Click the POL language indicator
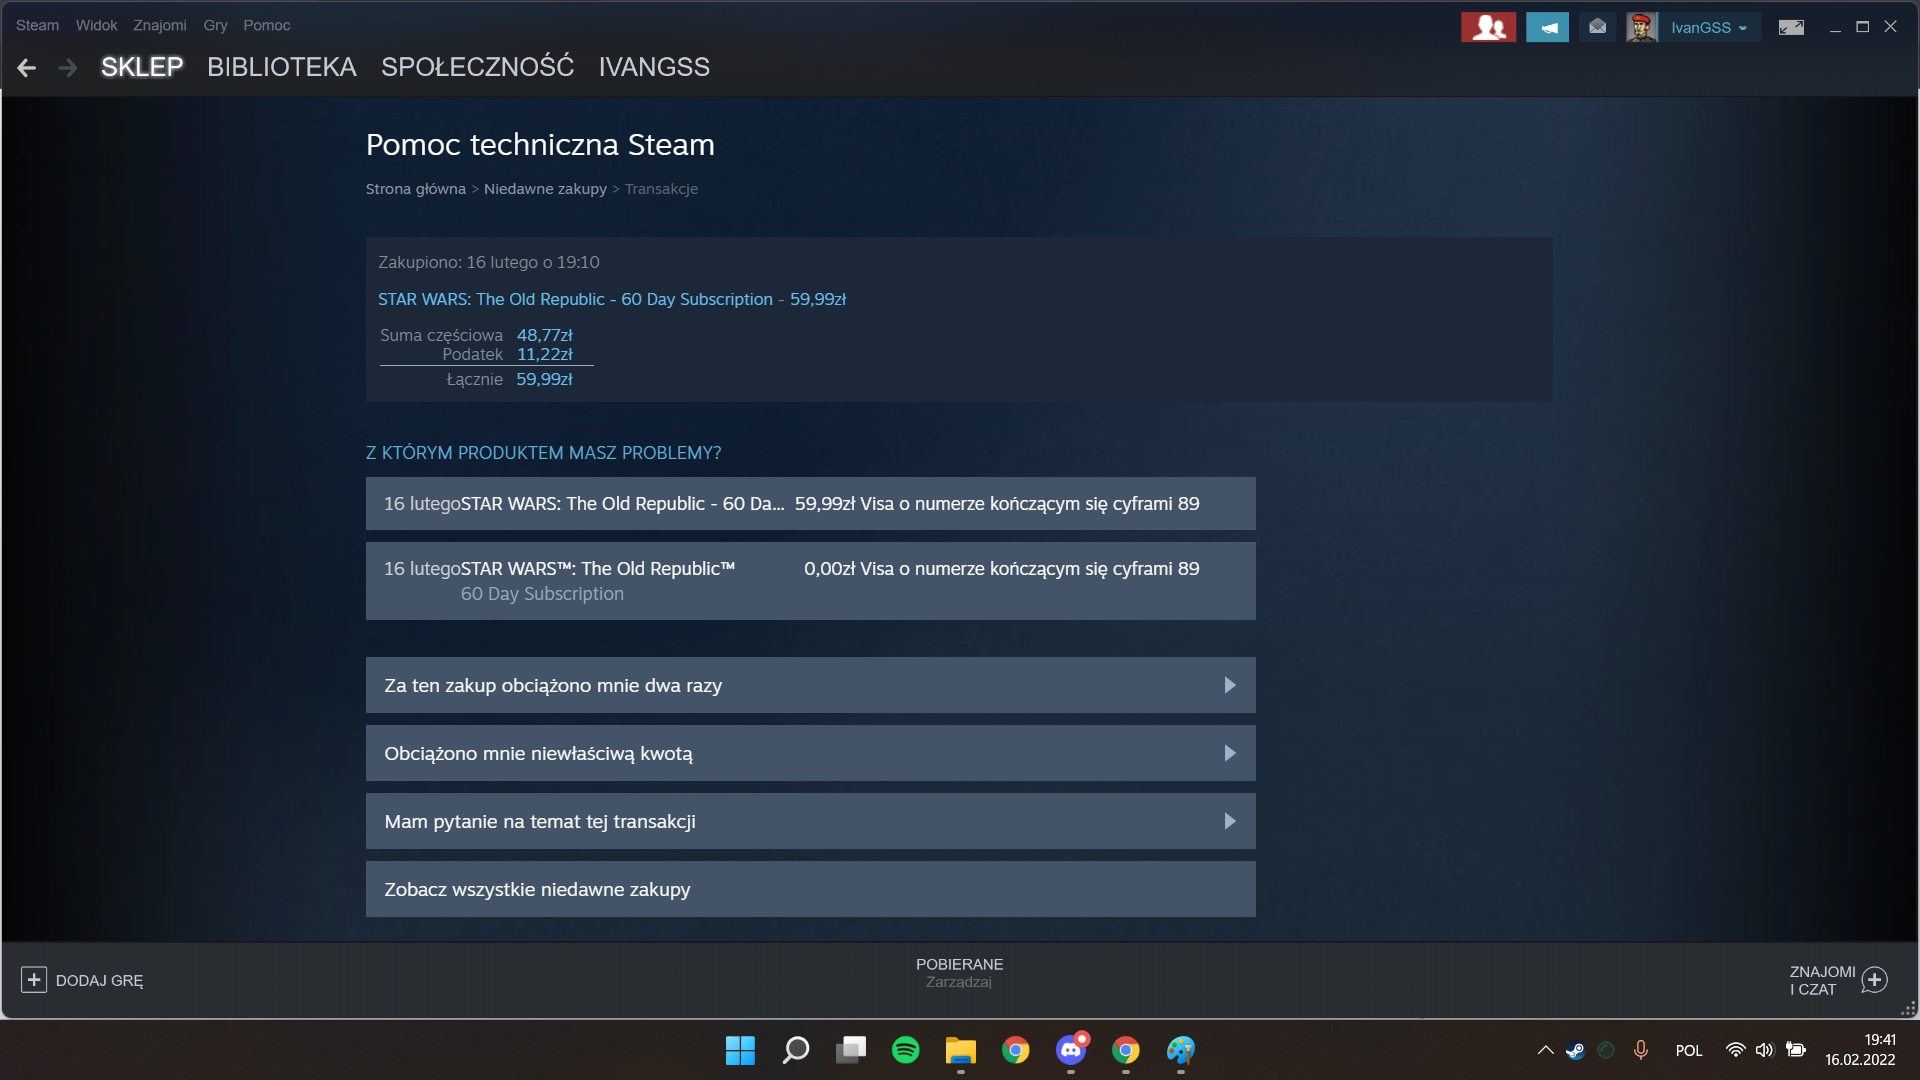 click(x=1689, y=1051)
